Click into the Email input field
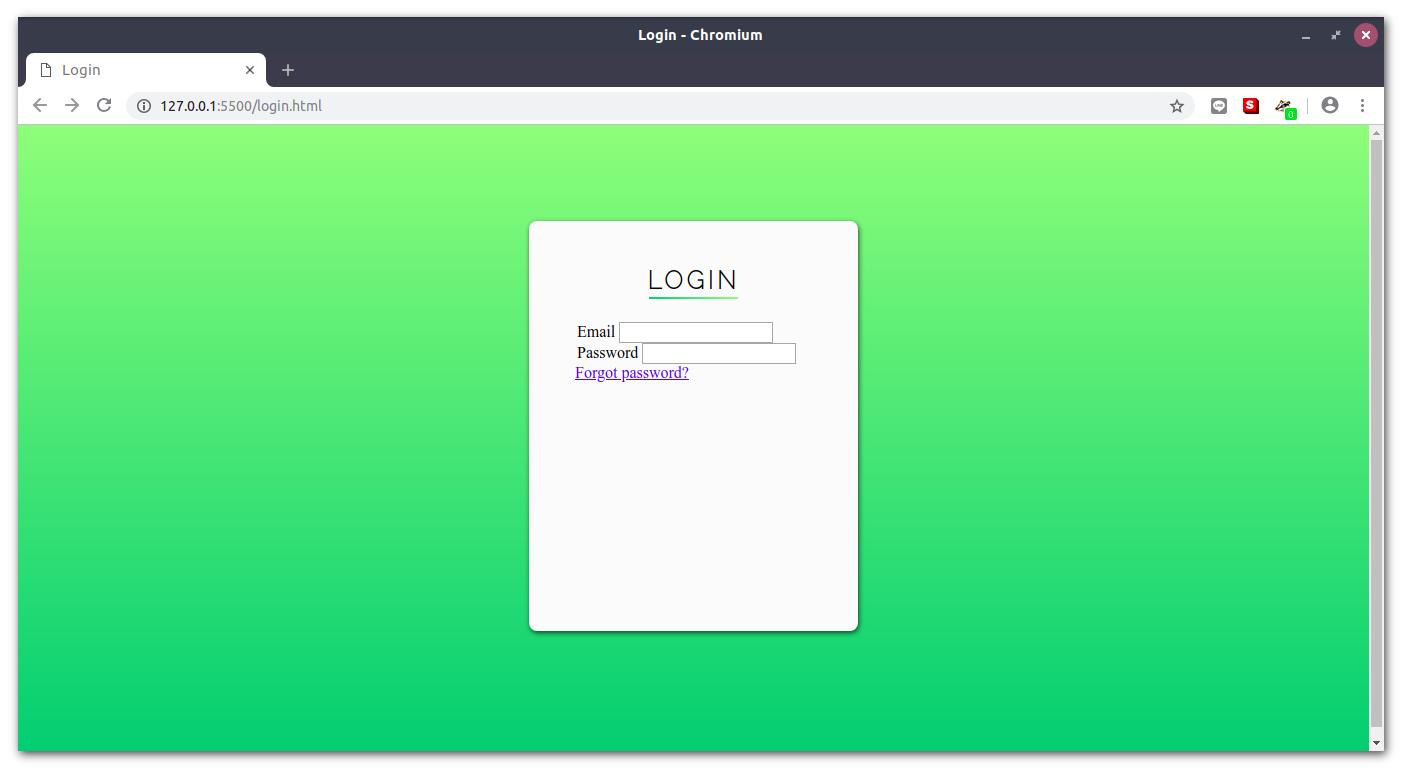The width and height of the screenshot is (1410, 778). [696, 332]
